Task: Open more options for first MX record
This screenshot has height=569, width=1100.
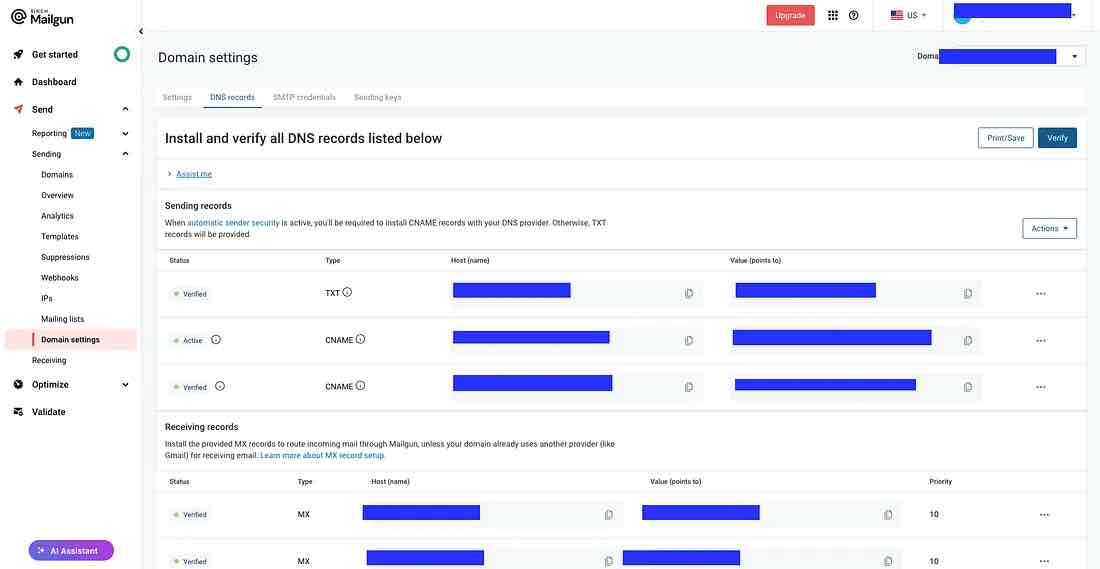Action: pos(1044,515)
